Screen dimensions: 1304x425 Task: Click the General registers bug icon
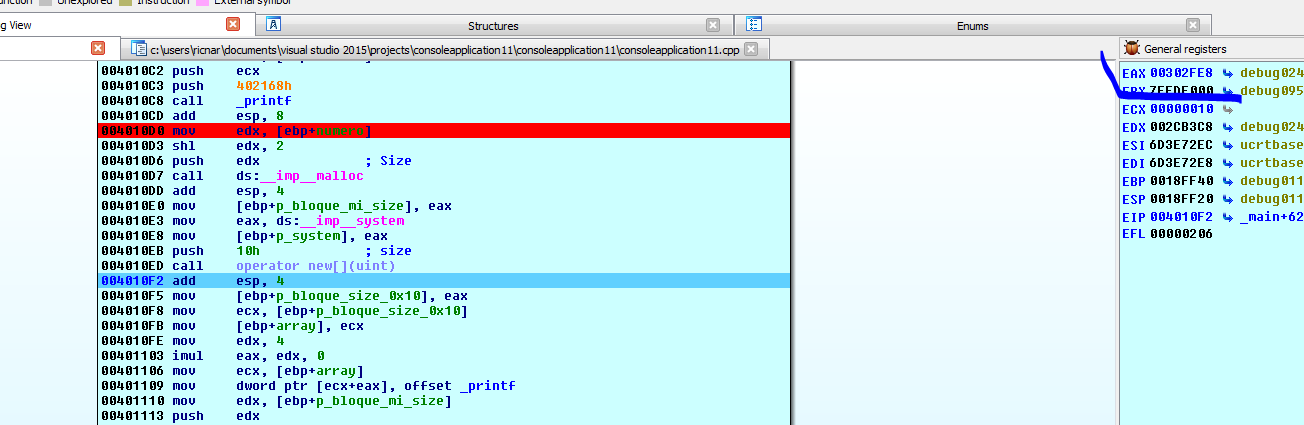(1131, 48)
